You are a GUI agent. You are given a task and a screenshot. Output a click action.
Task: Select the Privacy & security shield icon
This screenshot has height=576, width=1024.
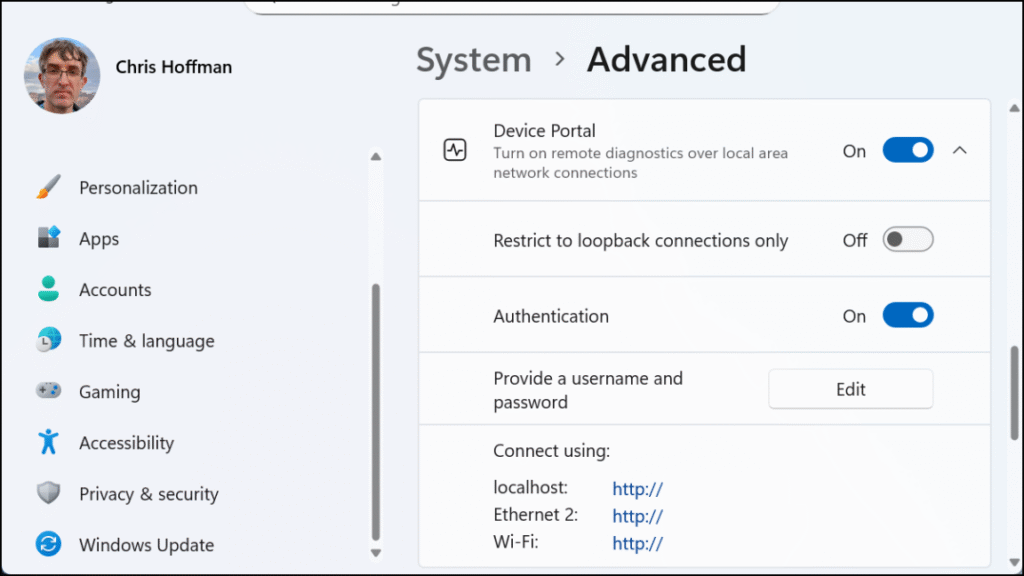(48, 493)
